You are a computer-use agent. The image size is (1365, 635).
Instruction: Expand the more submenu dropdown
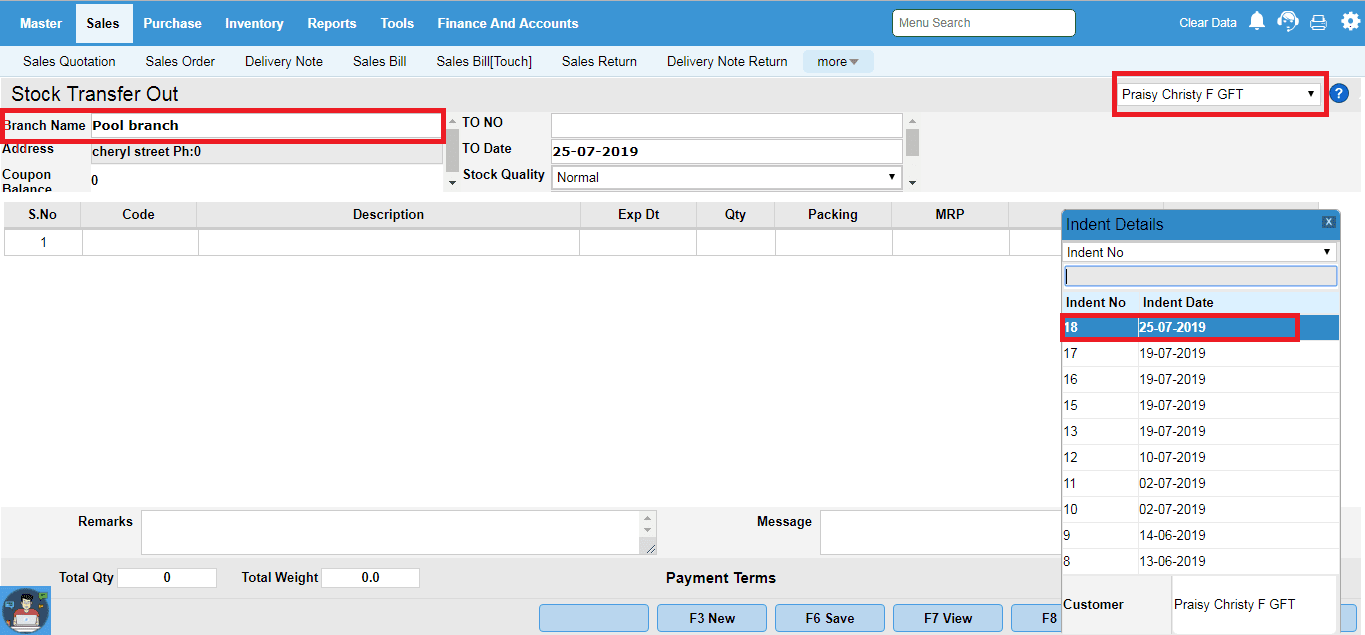click(x=838, y=62)
